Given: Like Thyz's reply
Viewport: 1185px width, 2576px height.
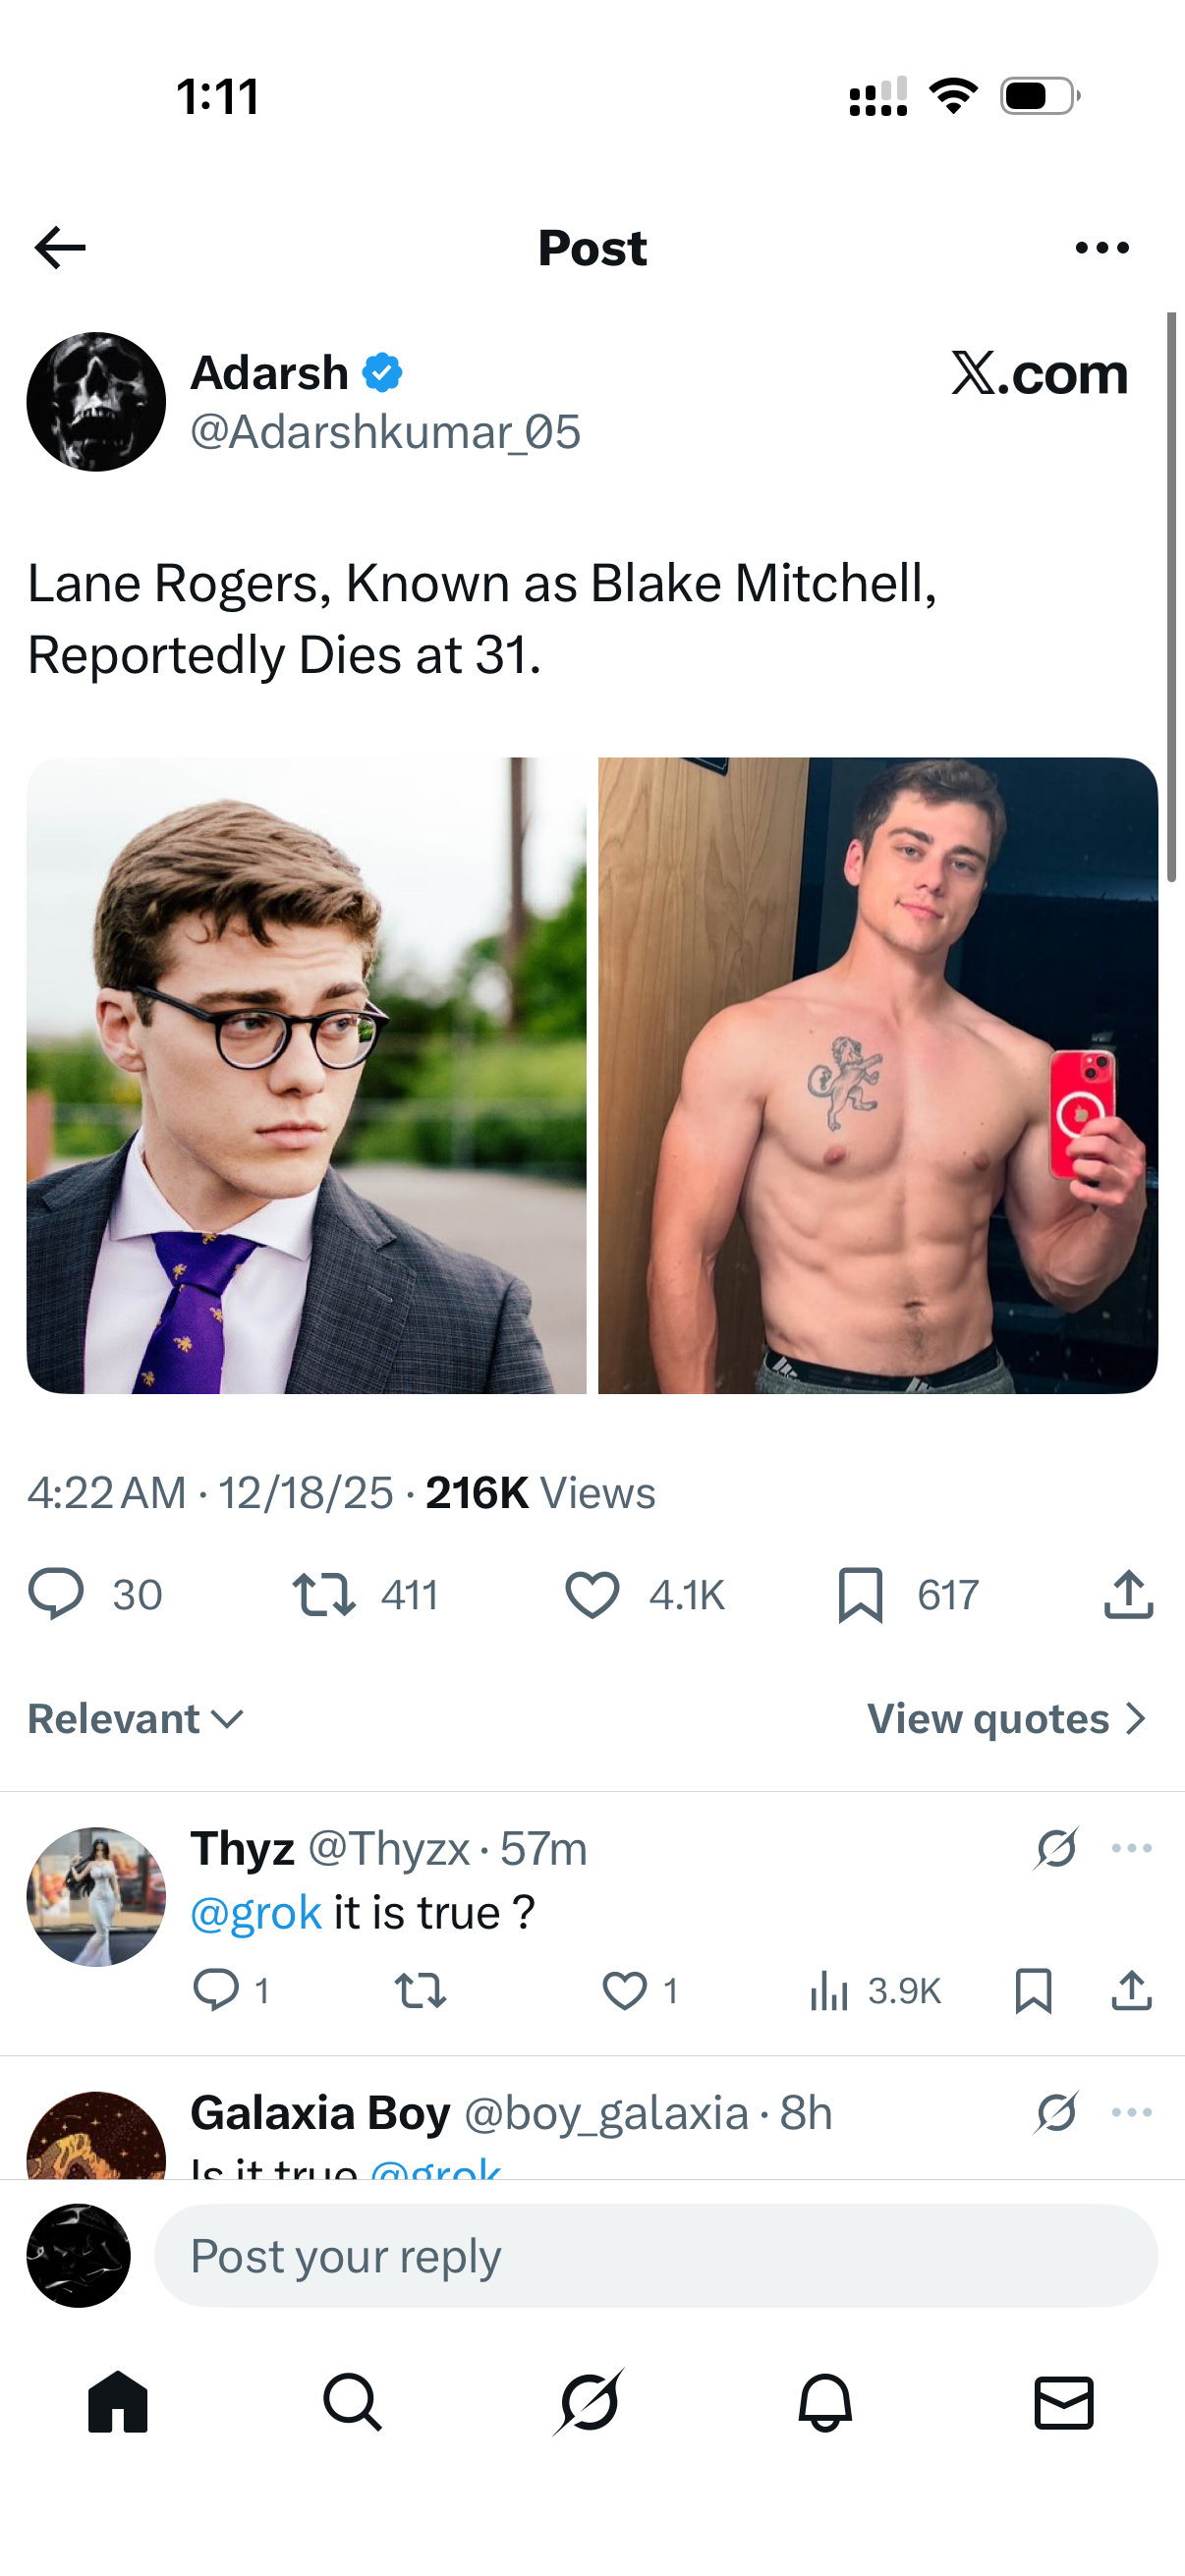Looking at the screenshot, I should 624,1990.
